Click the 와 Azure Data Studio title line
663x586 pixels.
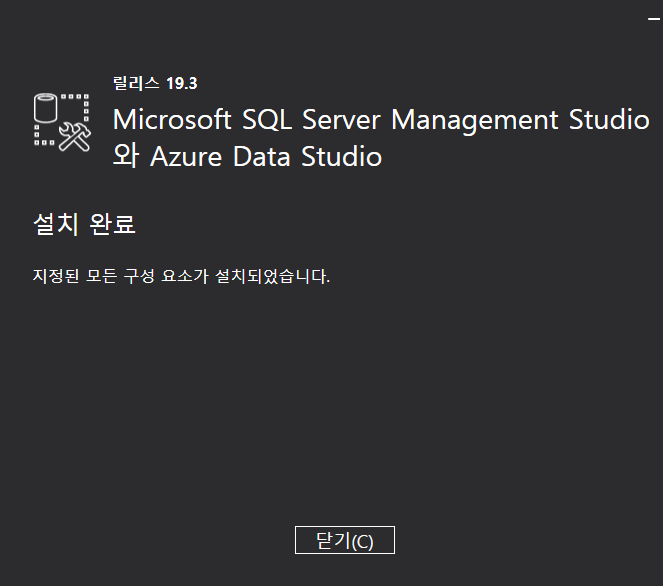247,156
